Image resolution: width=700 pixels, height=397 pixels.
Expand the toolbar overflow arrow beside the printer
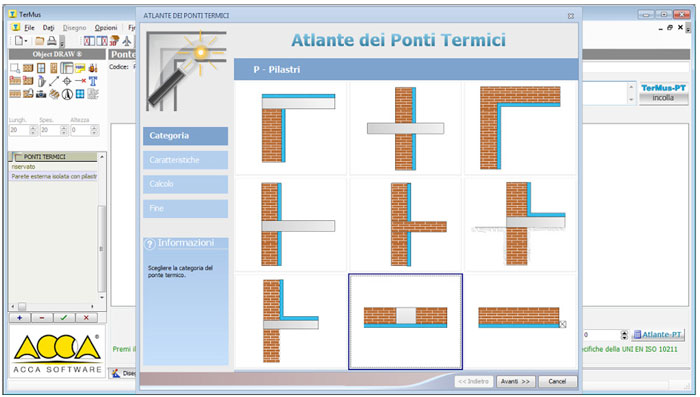coord(62,42)
